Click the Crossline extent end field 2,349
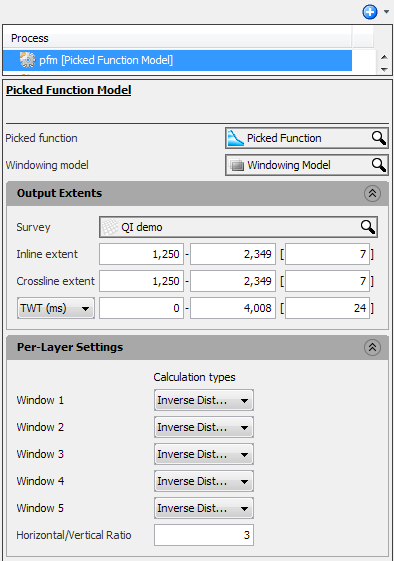The height and width of the screenshot is (561, 394). [x=233, y=281]
